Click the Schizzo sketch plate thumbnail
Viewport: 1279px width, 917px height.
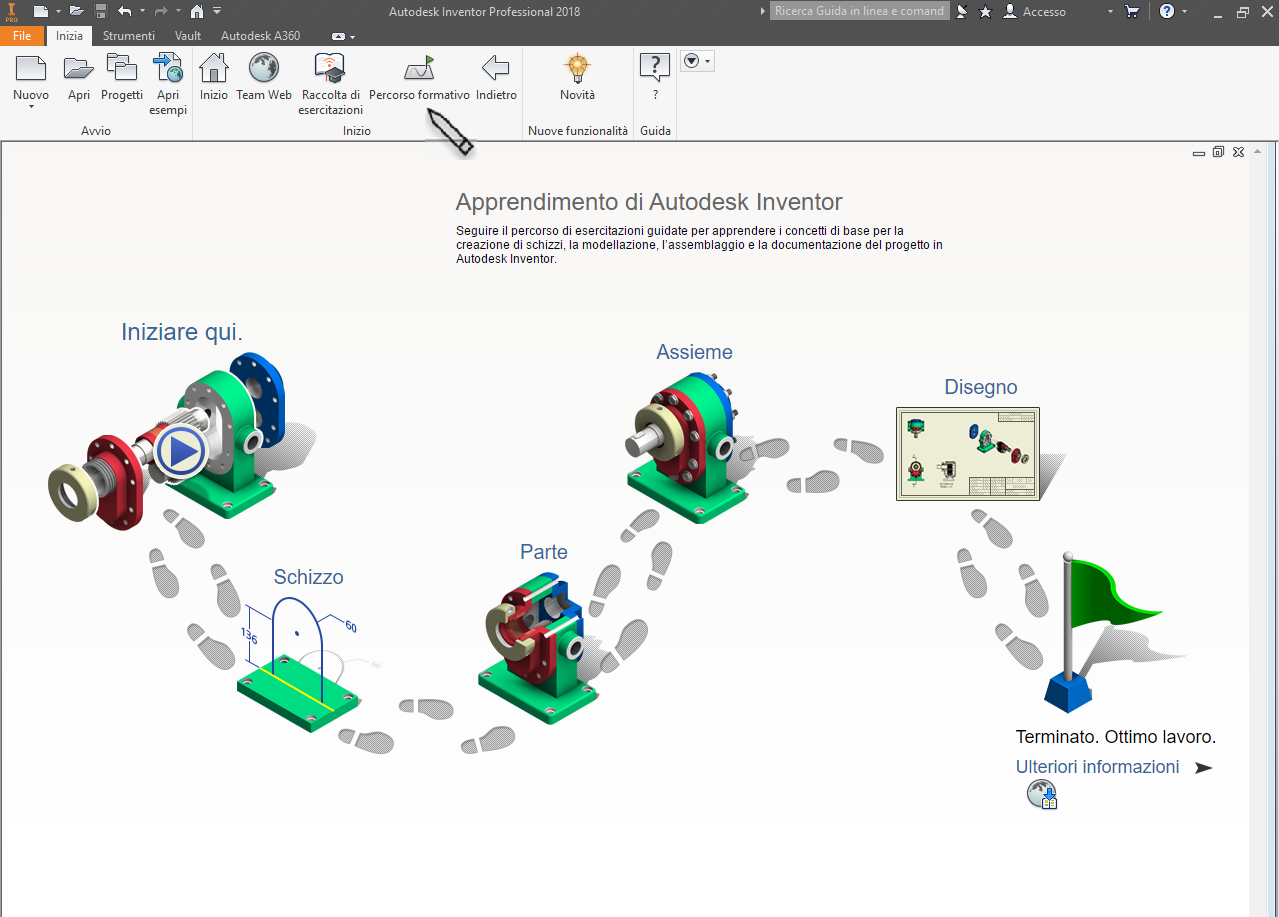300,665
